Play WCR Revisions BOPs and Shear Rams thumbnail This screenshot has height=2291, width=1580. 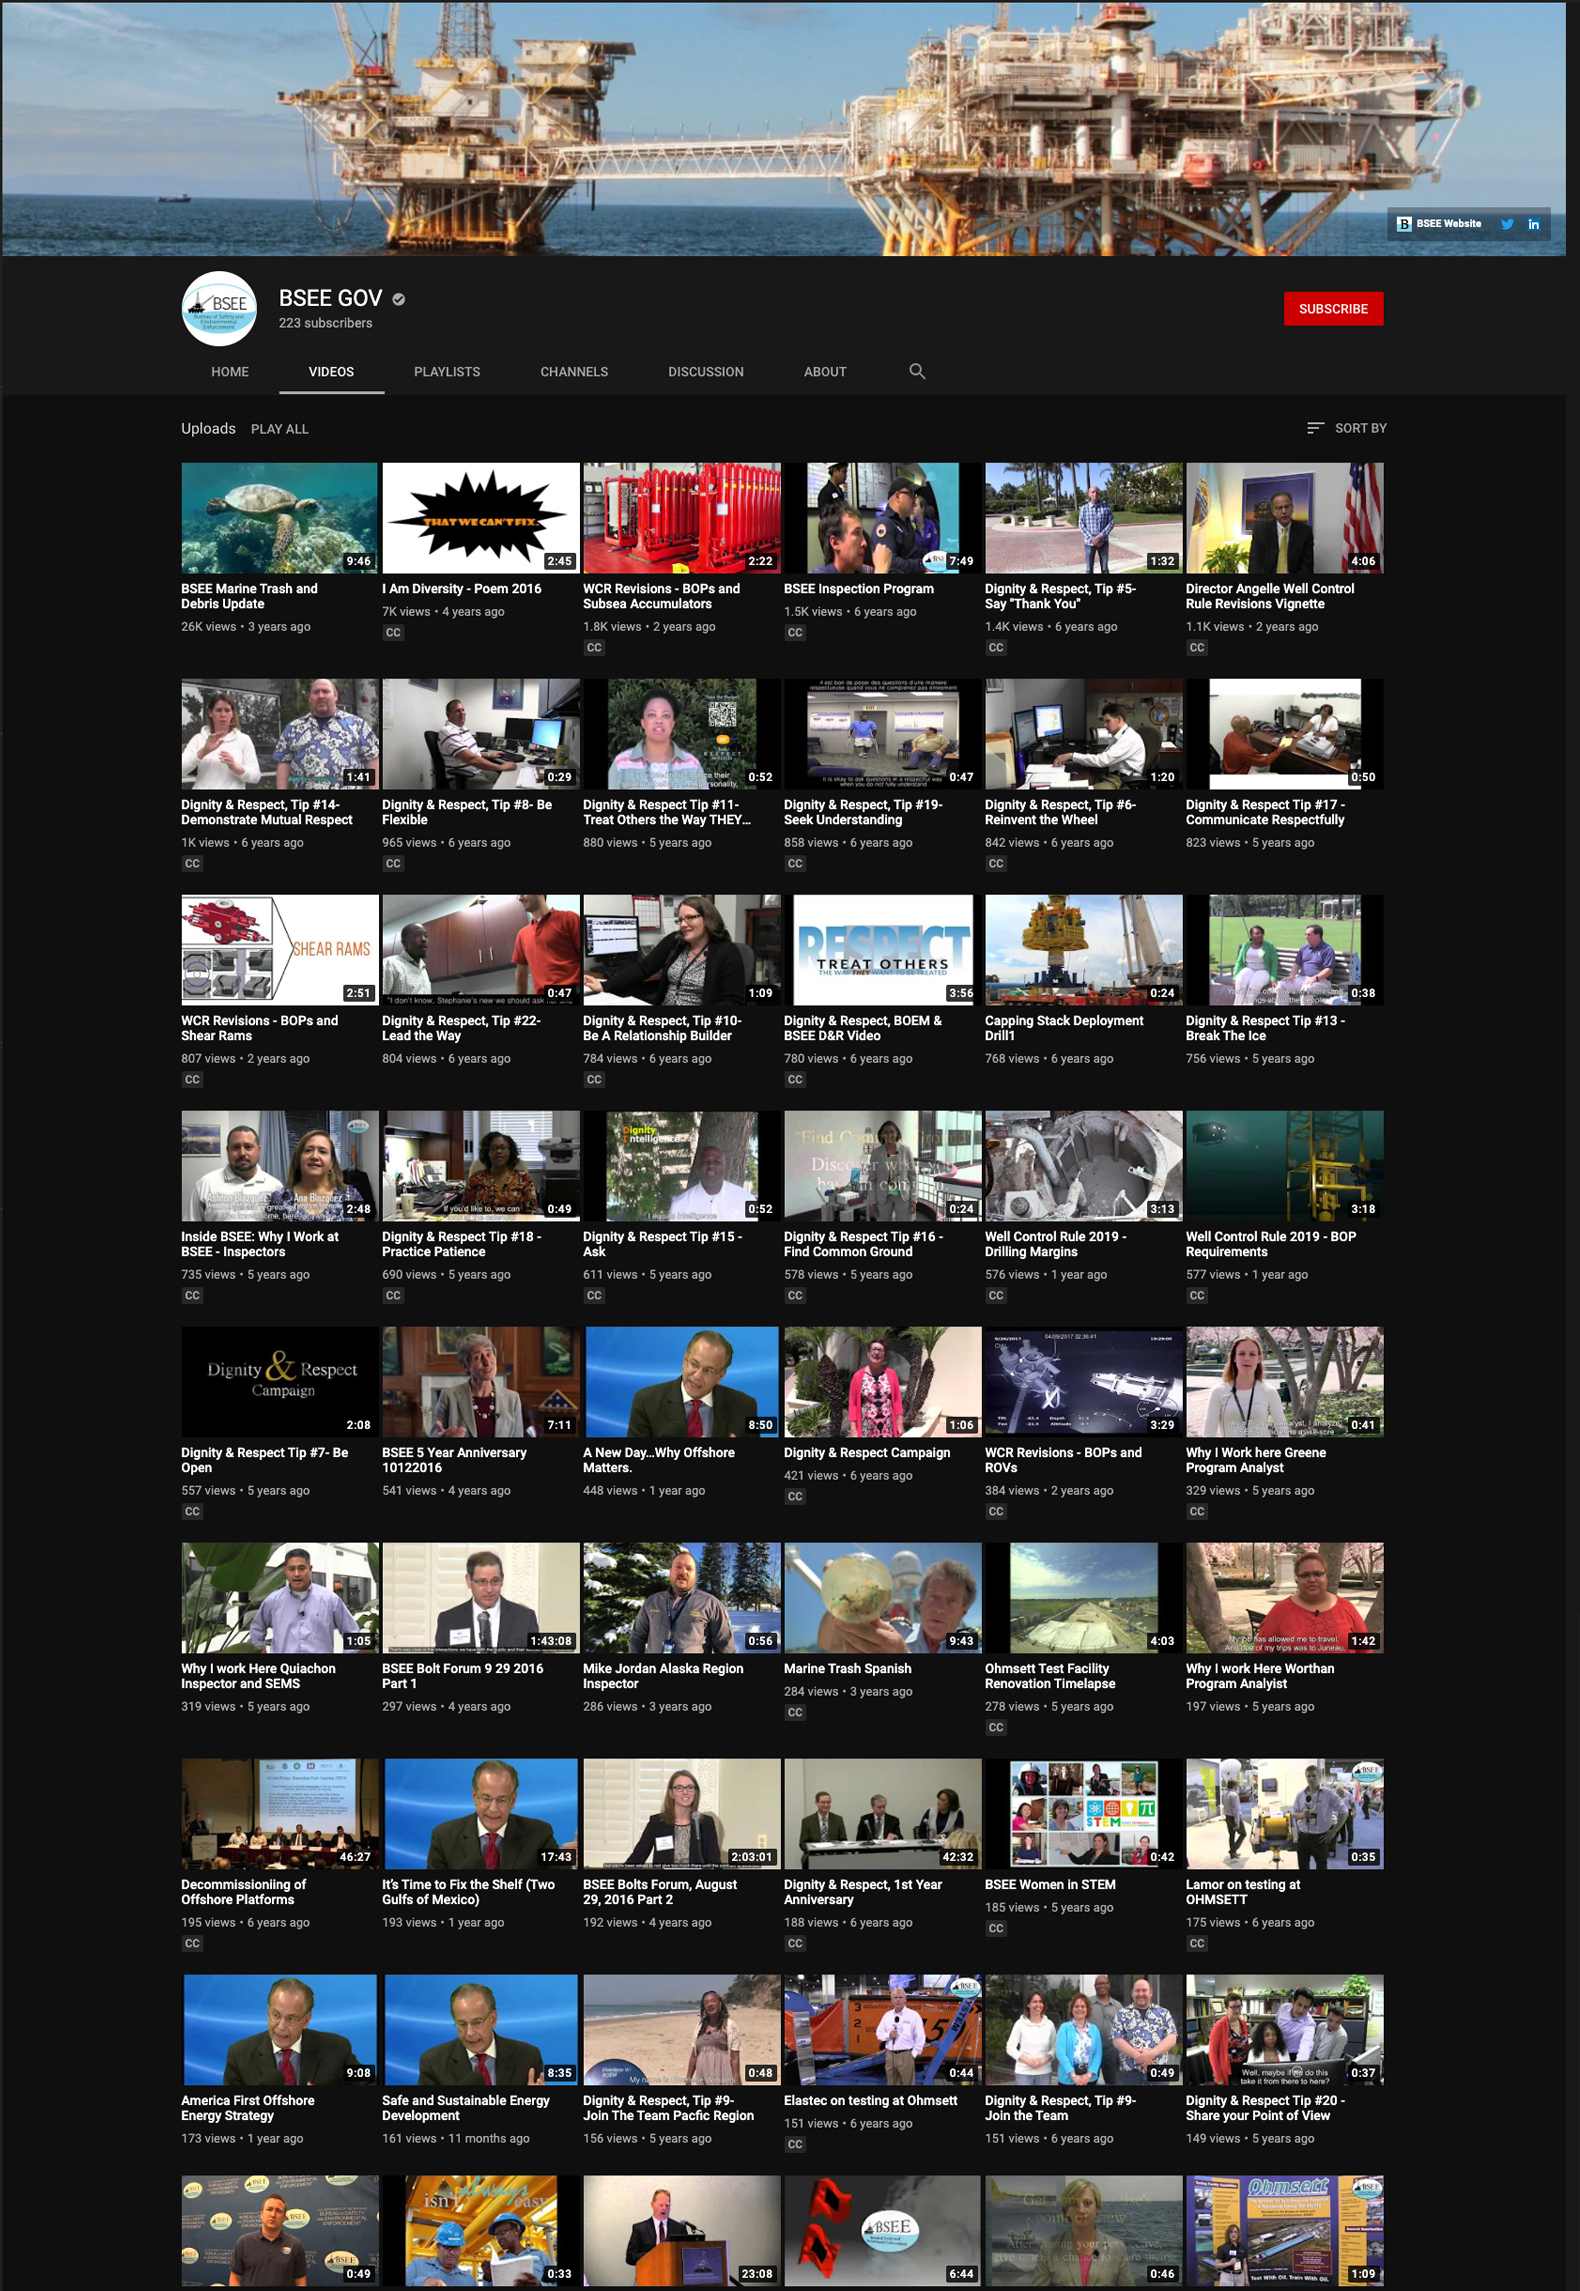280,950
